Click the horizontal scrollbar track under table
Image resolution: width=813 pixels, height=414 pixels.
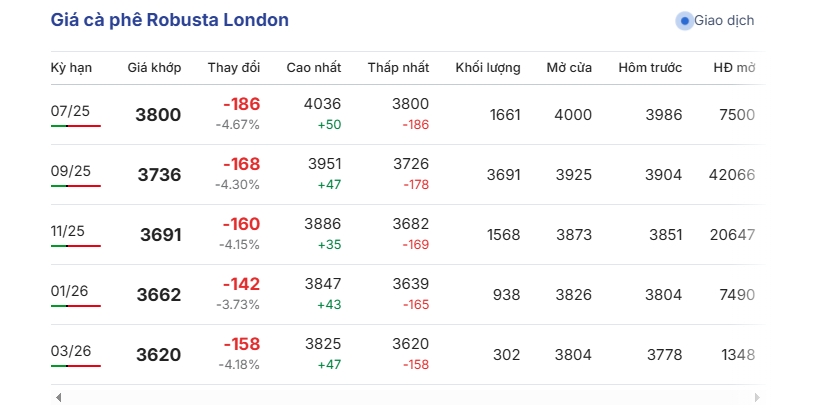(408, 397)
